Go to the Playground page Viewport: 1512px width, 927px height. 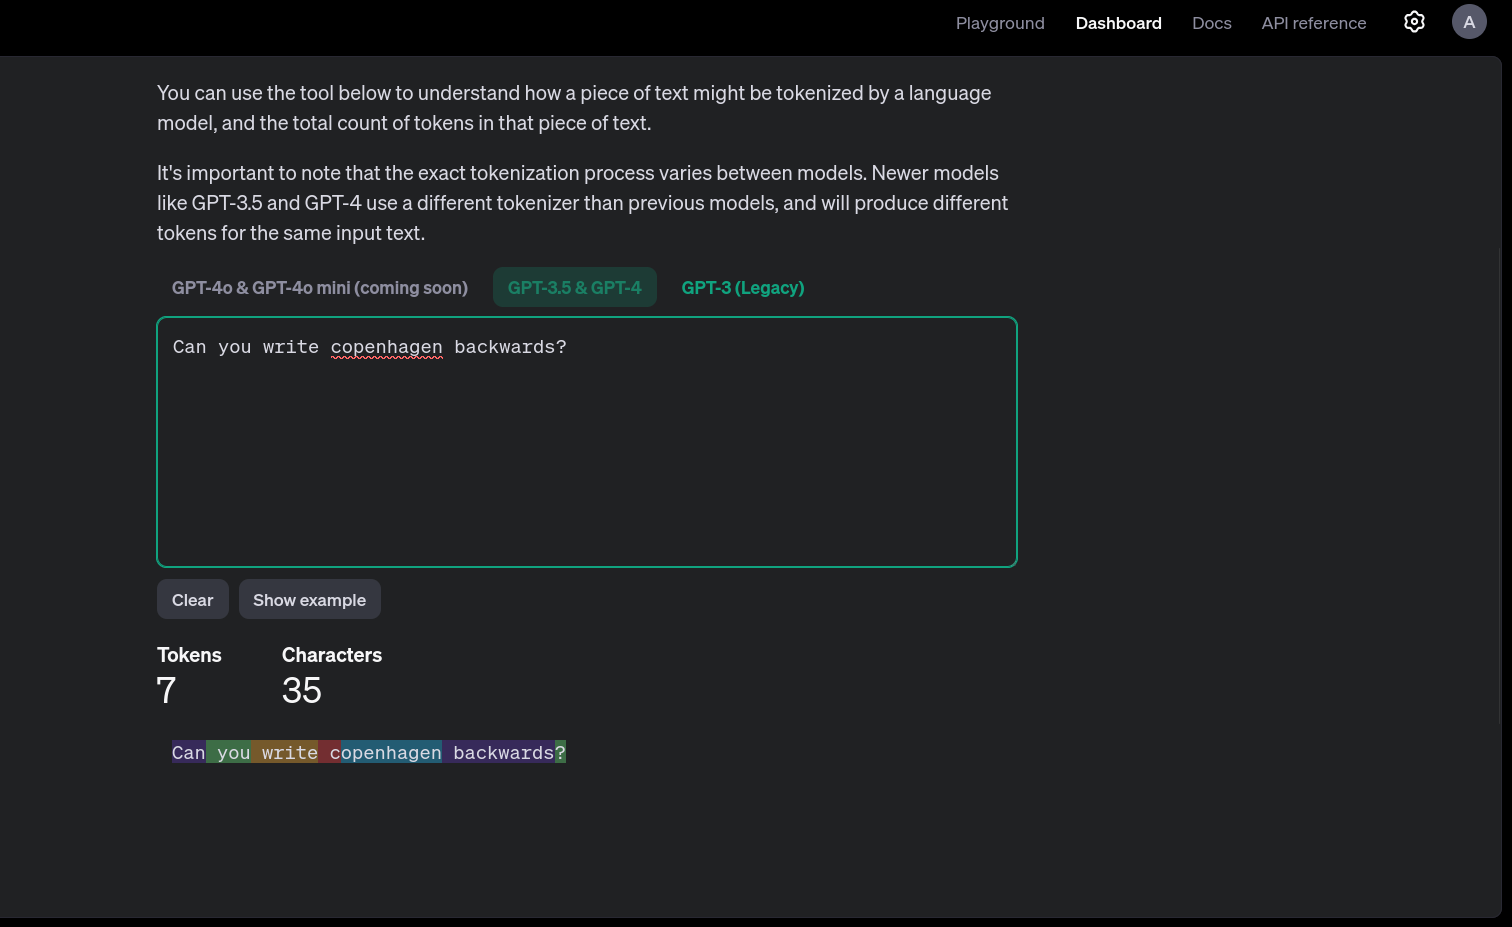pos(1000,23)
